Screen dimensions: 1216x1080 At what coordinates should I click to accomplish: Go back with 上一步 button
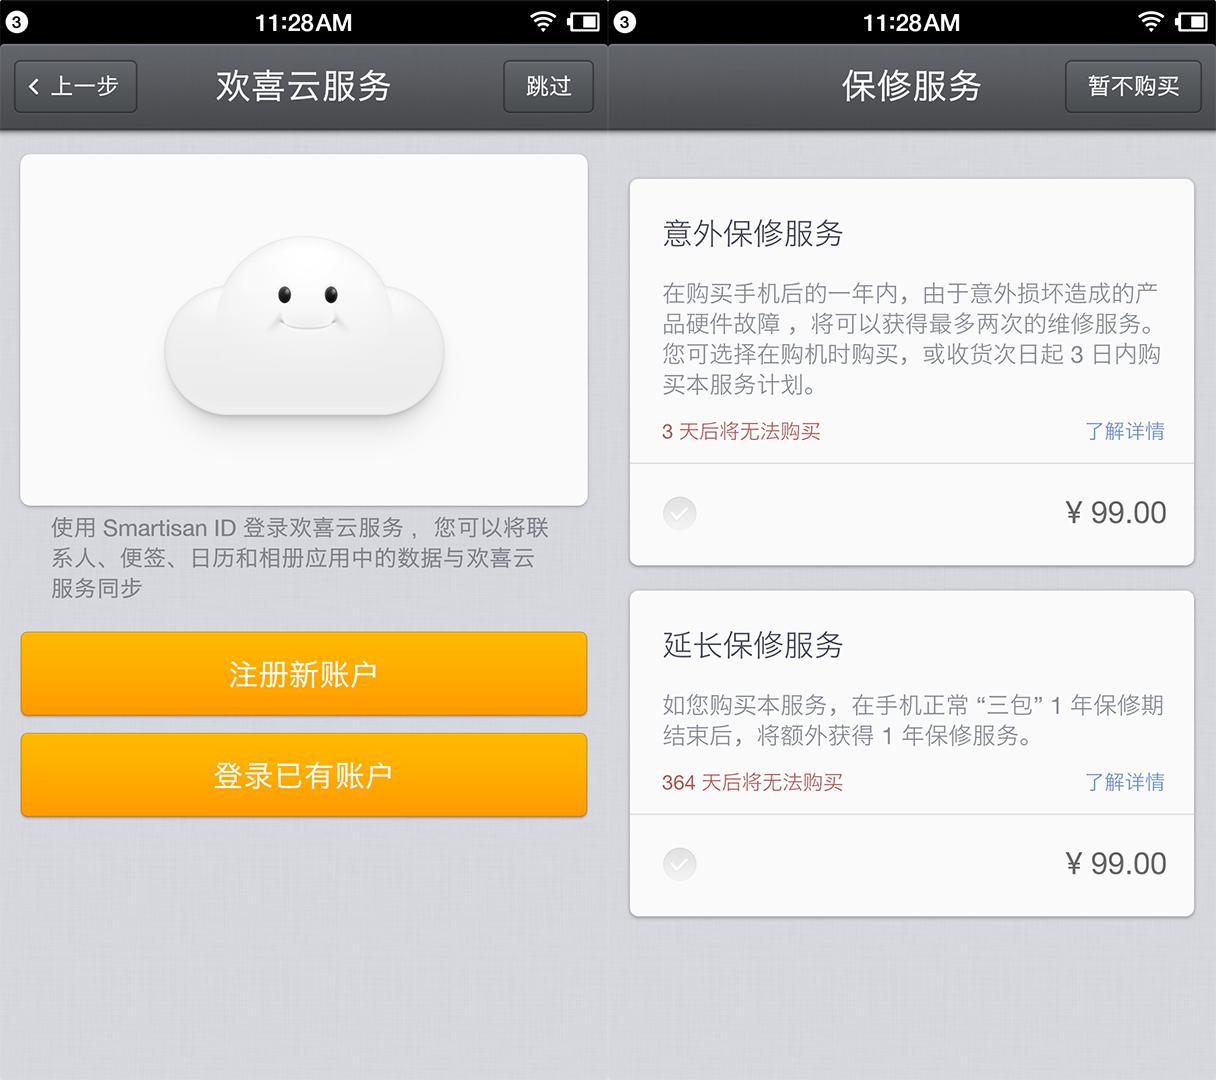75,87
